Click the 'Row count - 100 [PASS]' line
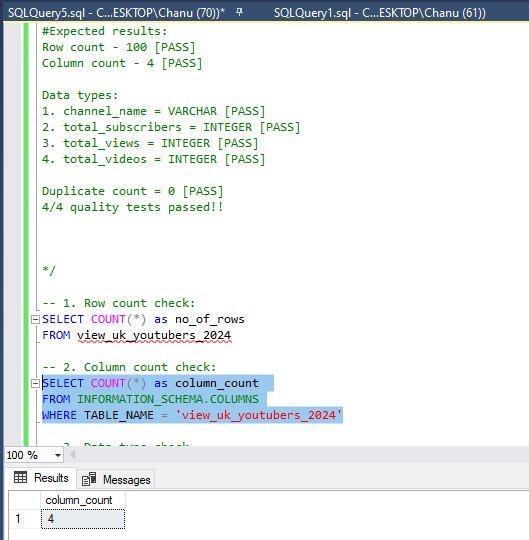The height and width of the screenshot is (540, 529). (x=118, y=47)
